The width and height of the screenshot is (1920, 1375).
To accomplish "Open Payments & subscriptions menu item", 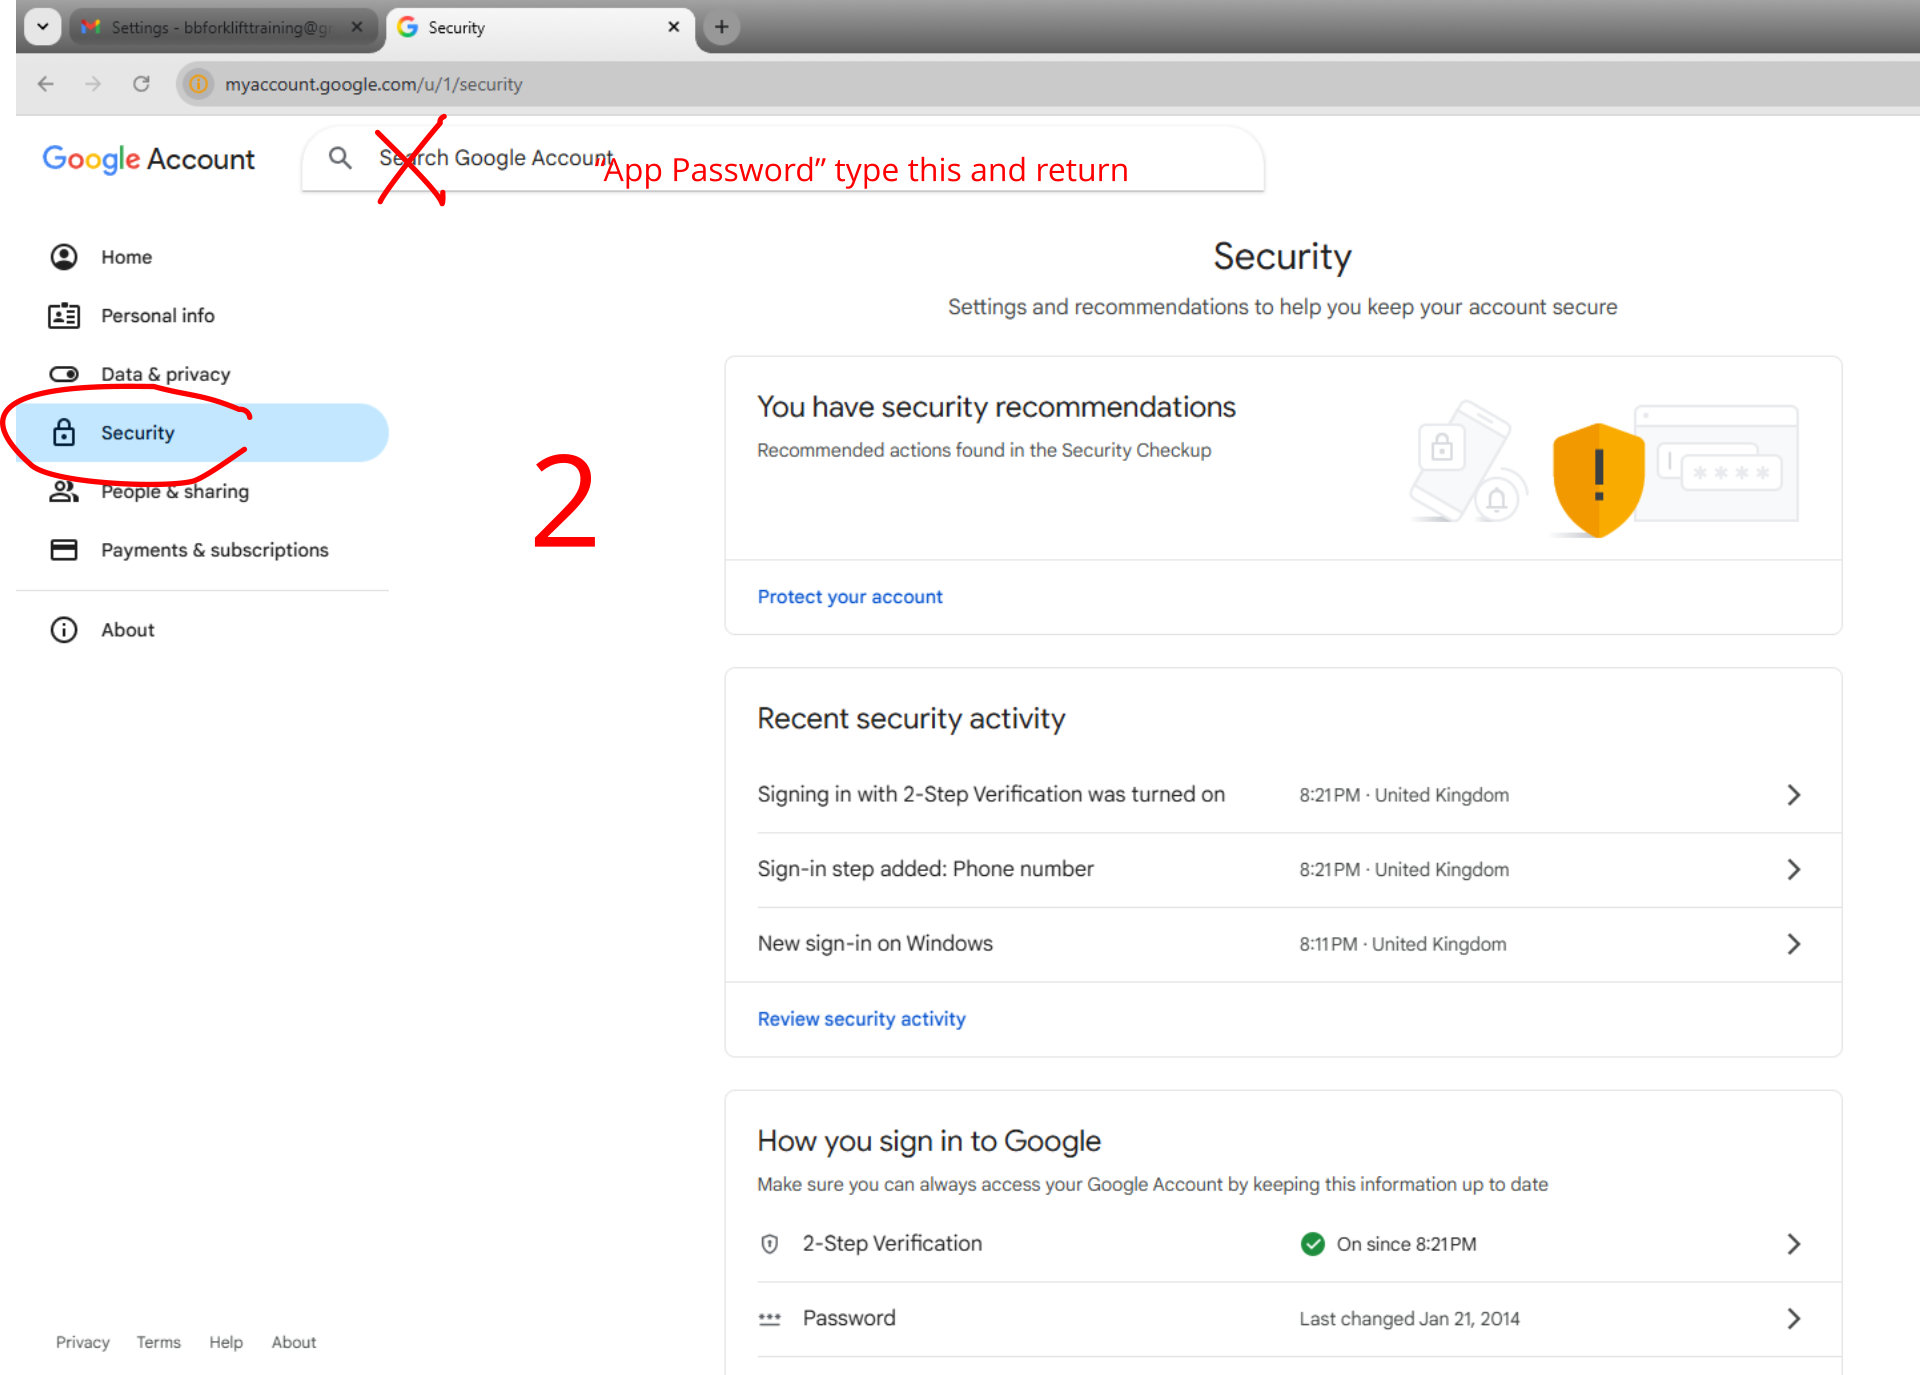I will click(x=214, y=550).
